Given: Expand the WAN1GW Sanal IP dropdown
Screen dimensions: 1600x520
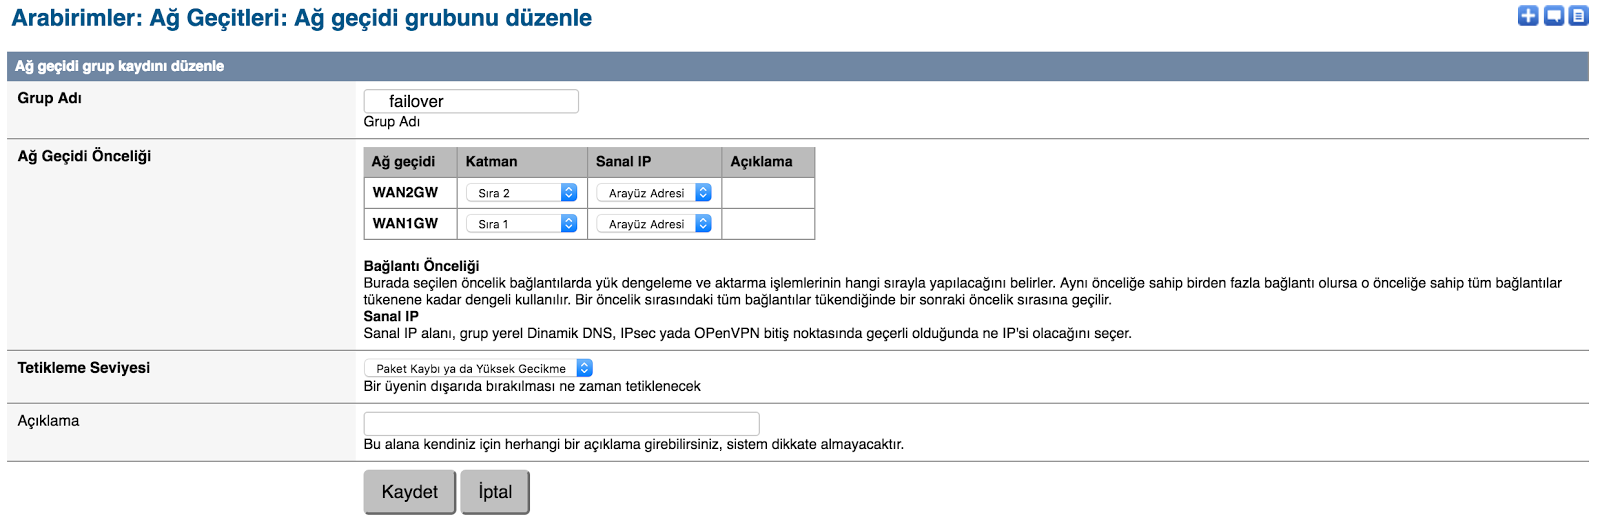Looking at the screenshot, I should click(x=654, y=224).
